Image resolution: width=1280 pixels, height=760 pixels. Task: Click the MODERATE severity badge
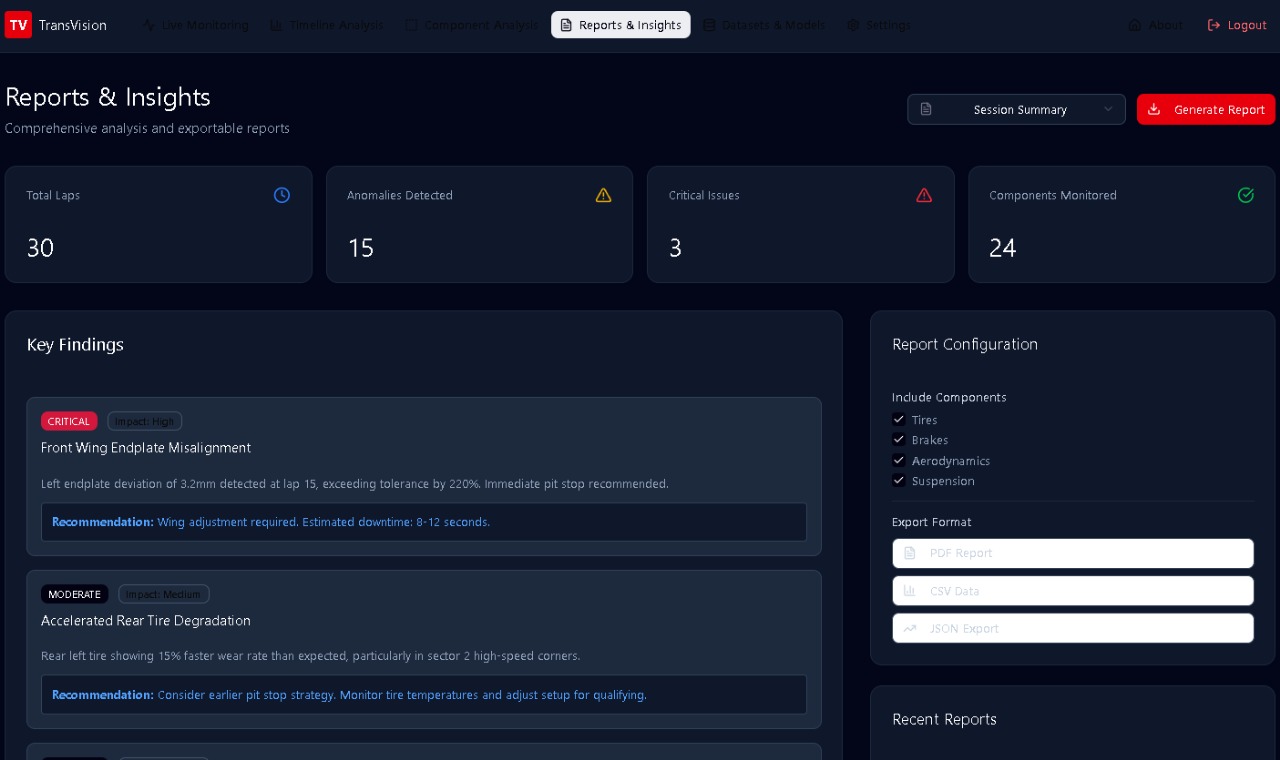(74, 594)
